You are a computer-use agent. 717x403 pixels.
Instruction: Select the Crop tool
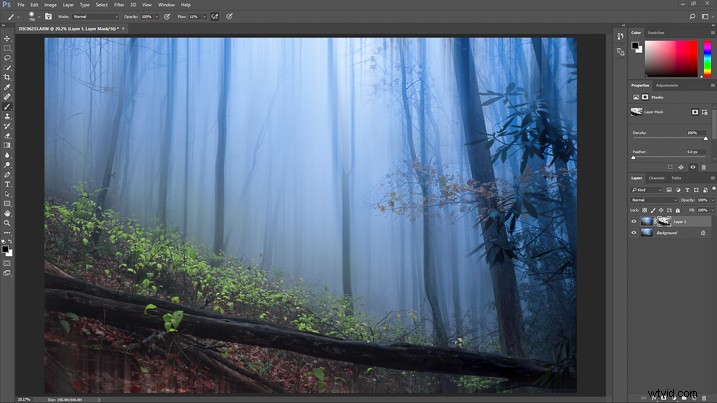point(7,77)
